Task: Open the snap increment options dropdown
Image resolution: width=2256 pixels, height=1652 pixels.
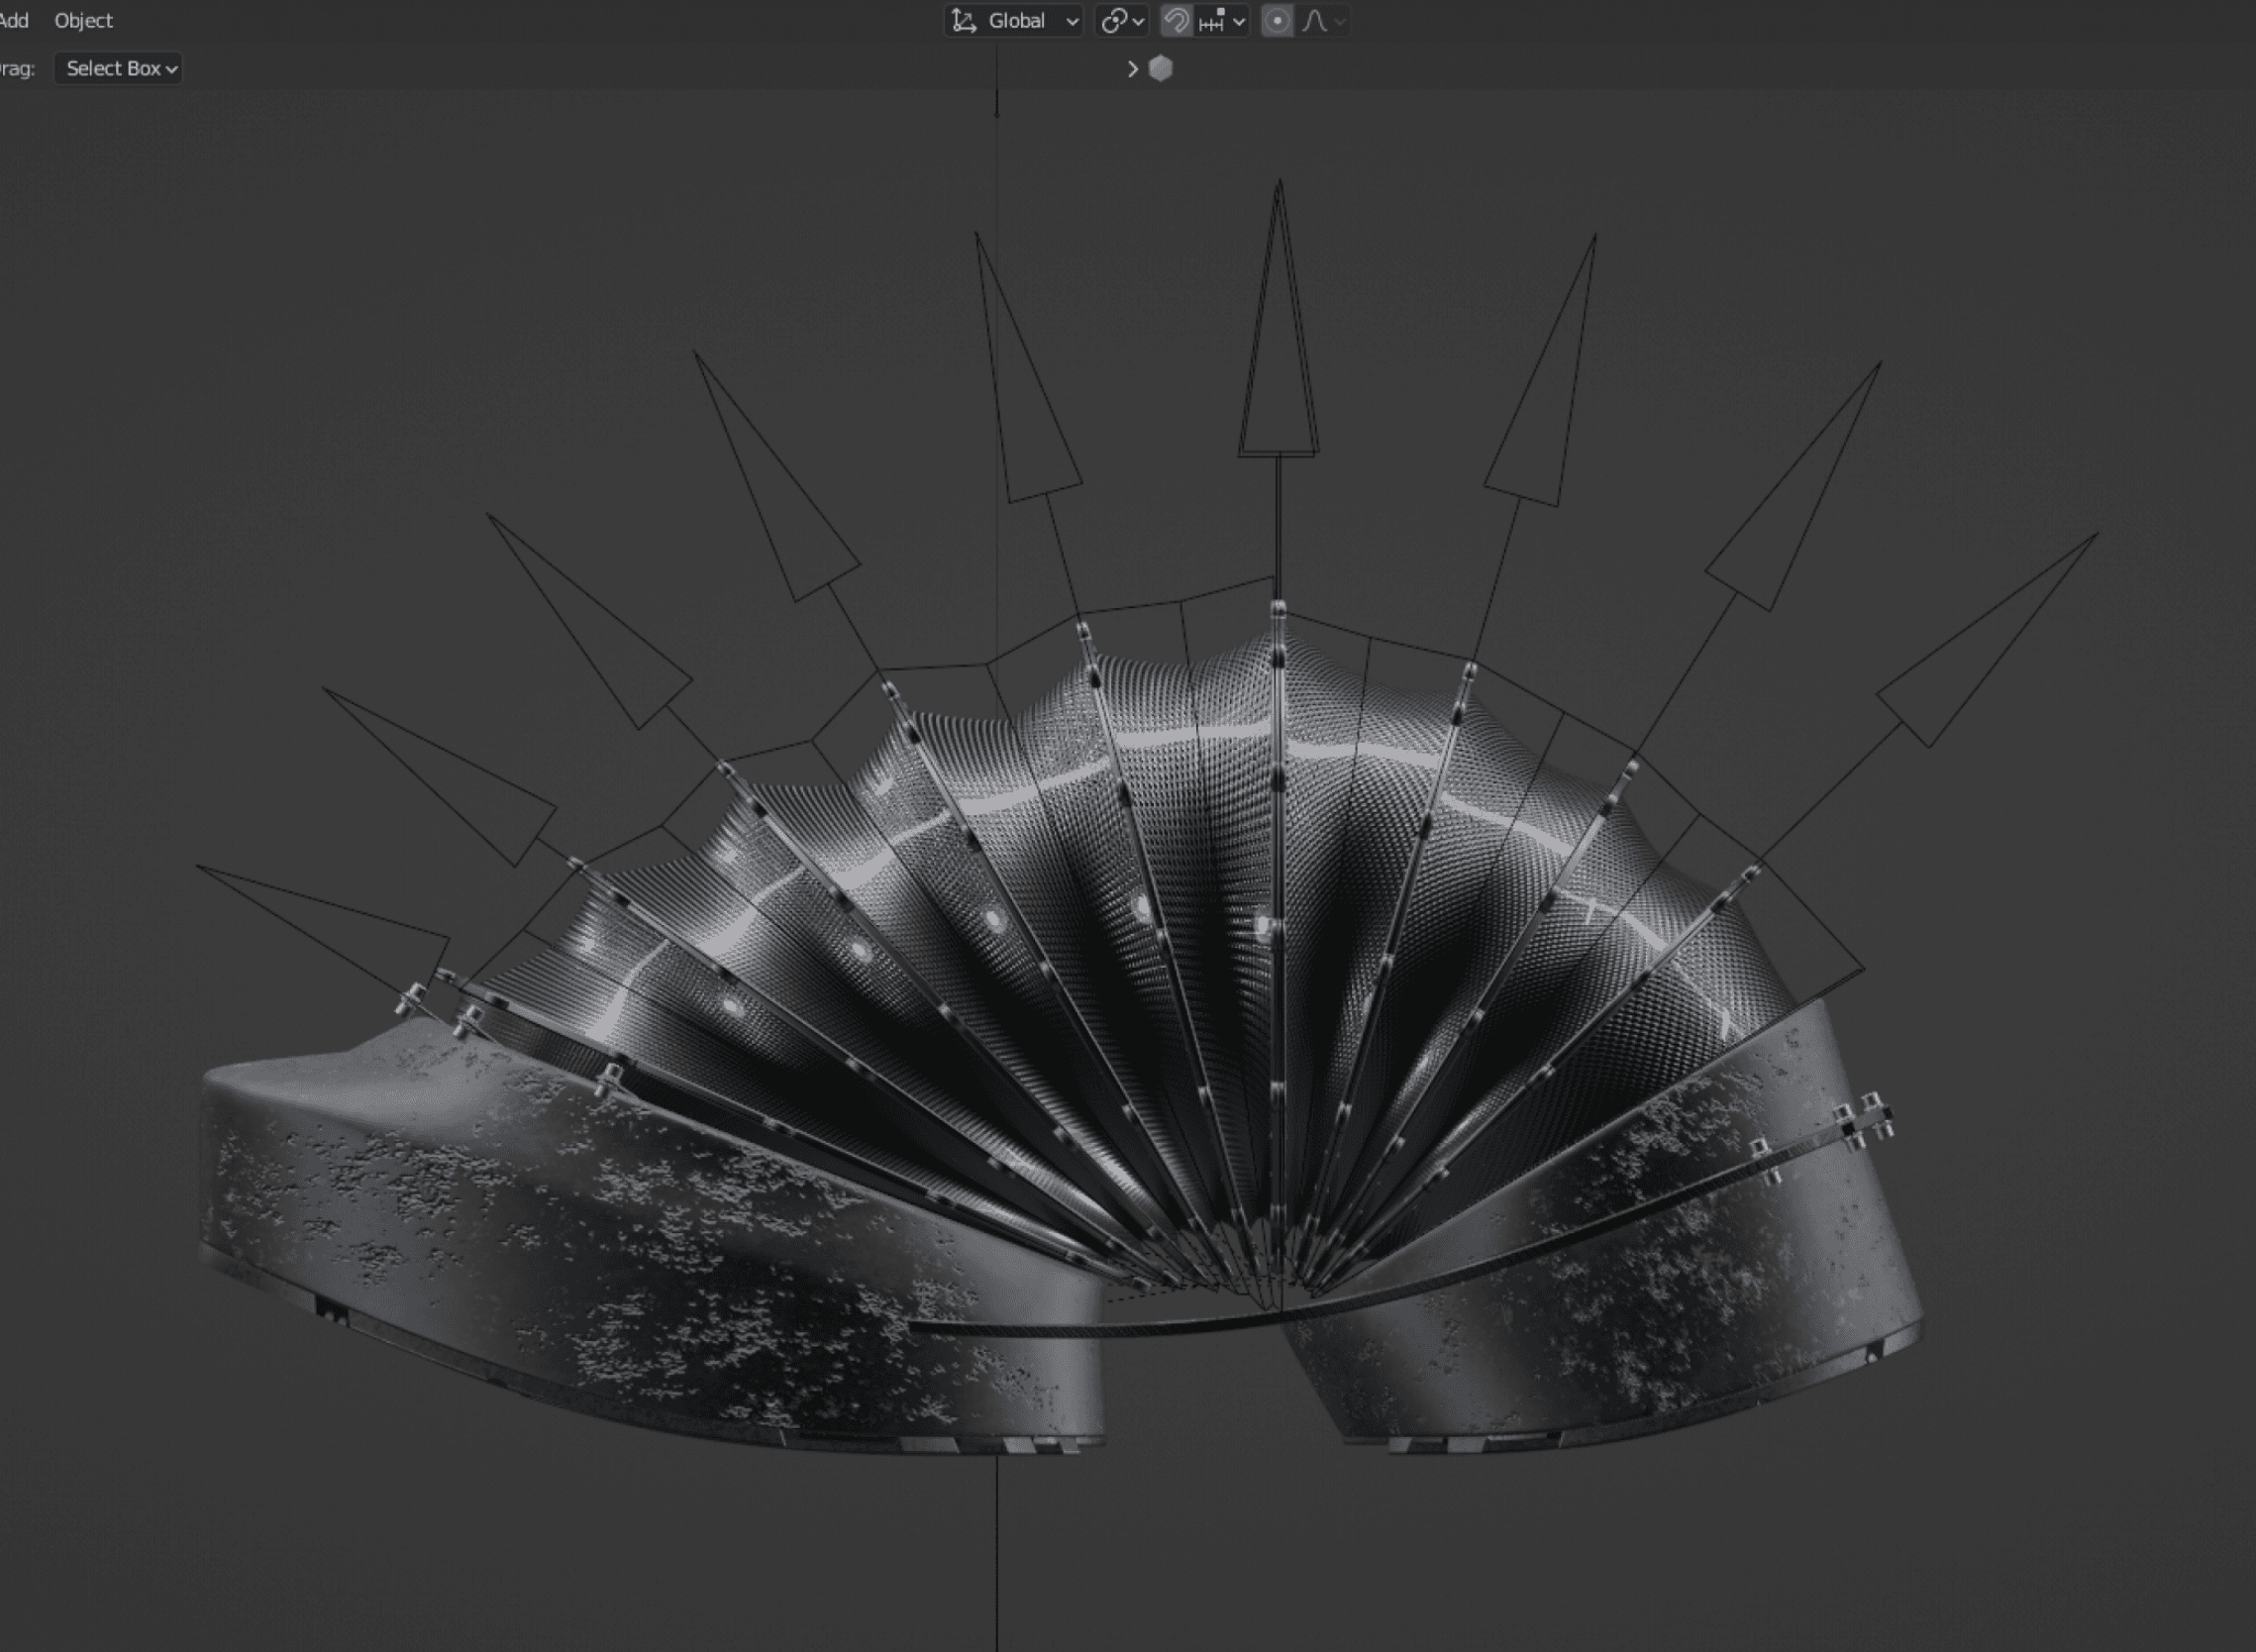Action: [1224, 21]
